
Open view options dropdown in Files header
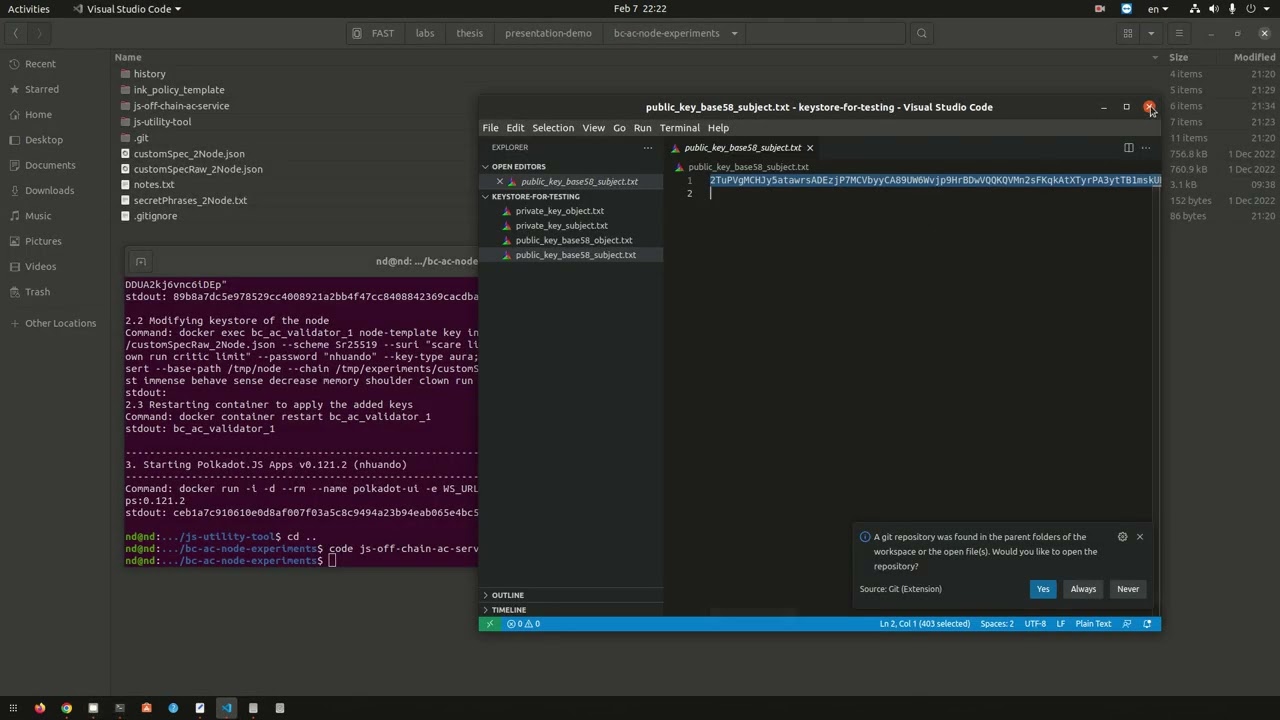tap(1151, 33)
